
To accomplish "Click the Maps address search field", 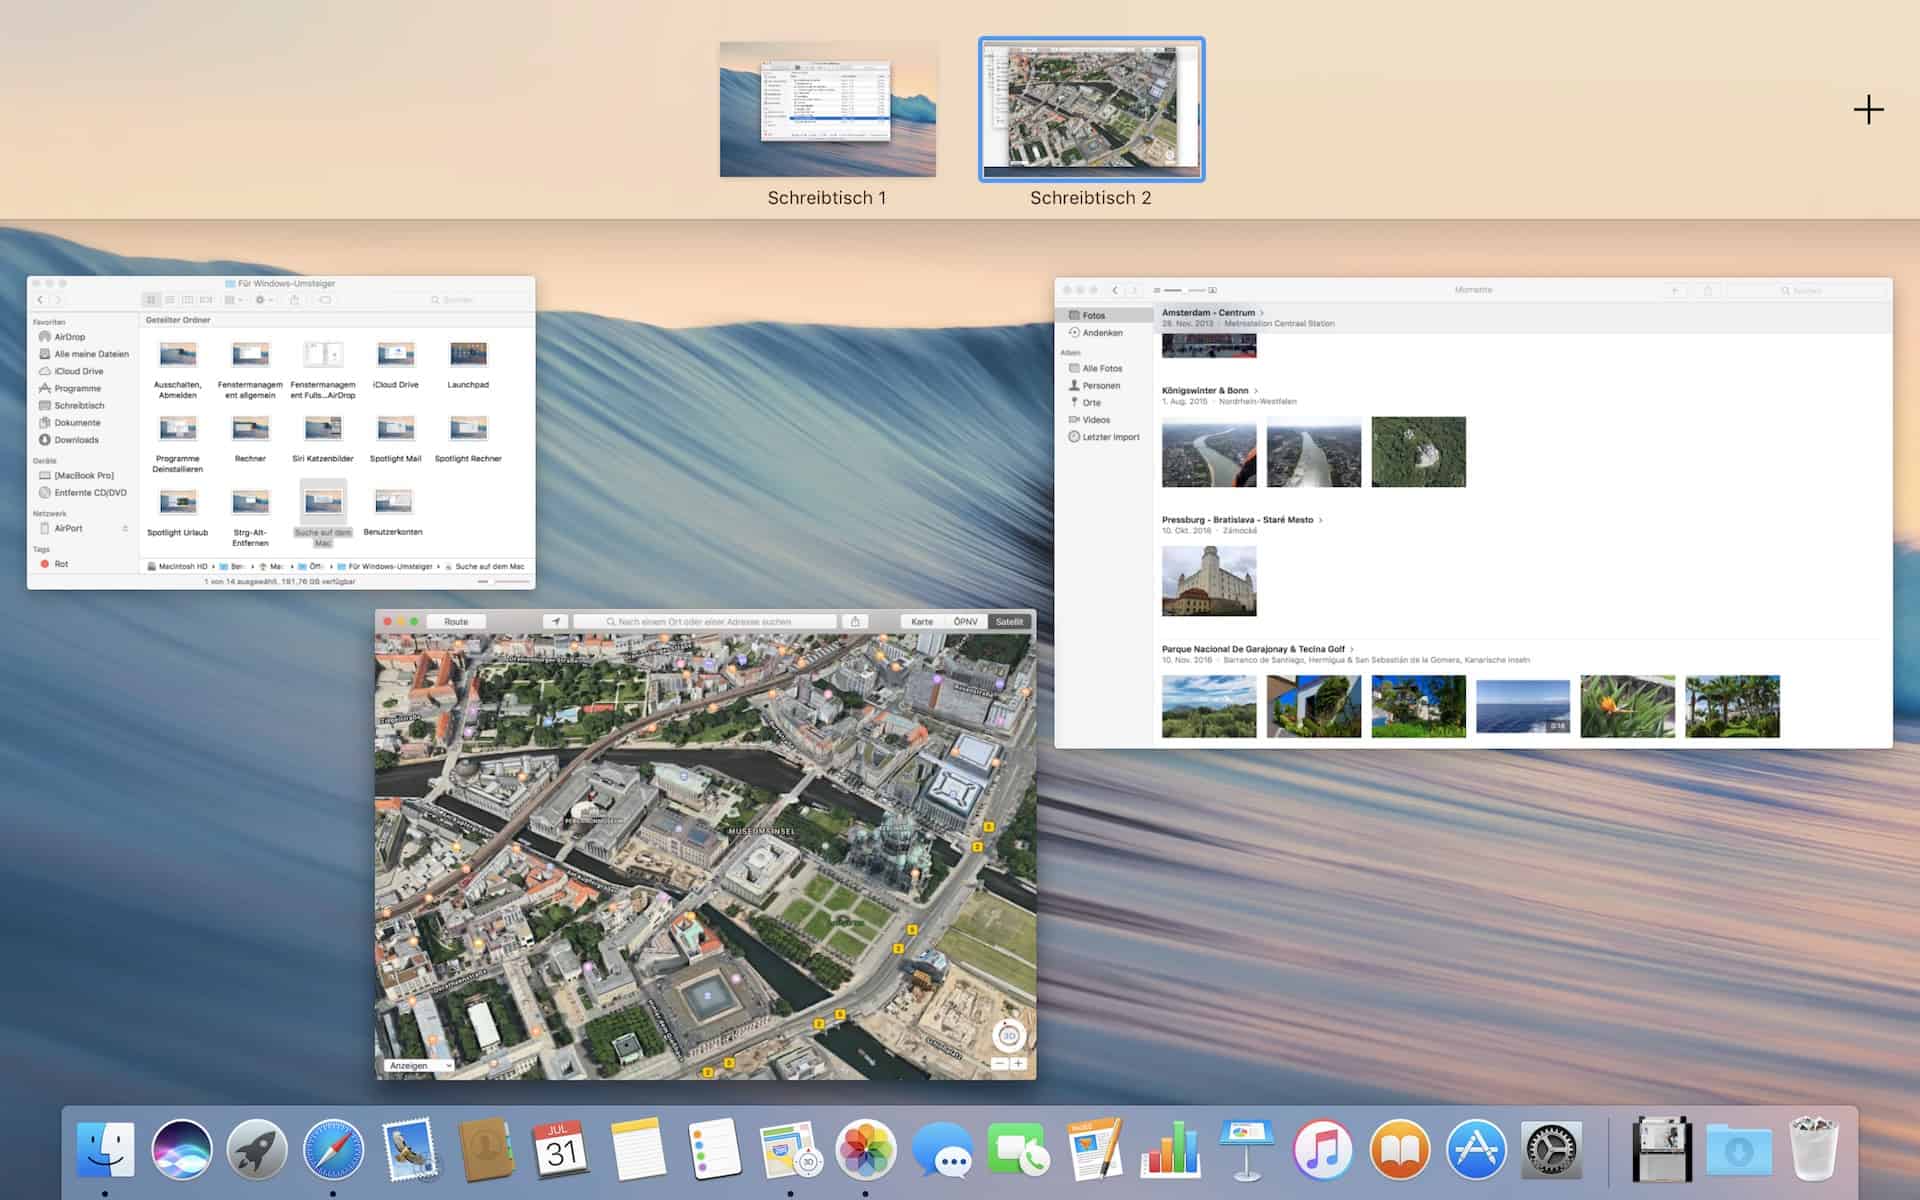I will [705, 622].
